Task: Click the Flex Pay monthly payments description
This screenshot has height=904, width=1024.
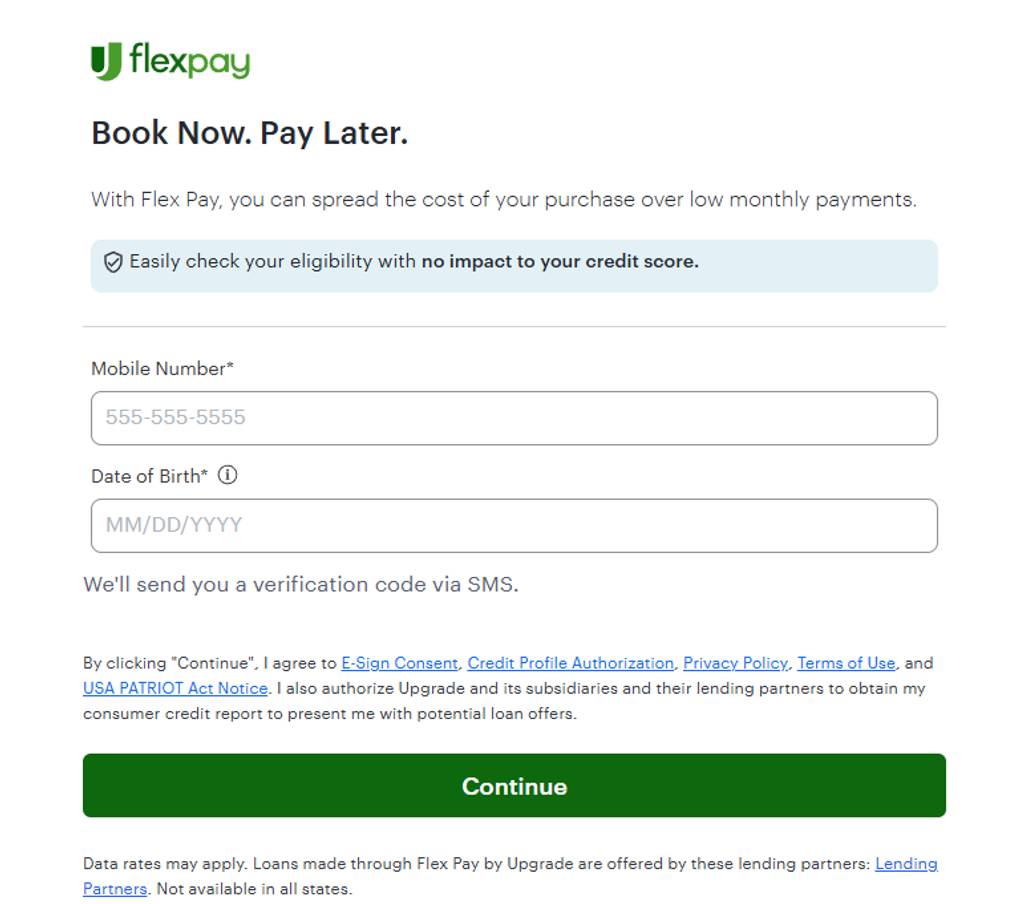Action: click(503, 200)
